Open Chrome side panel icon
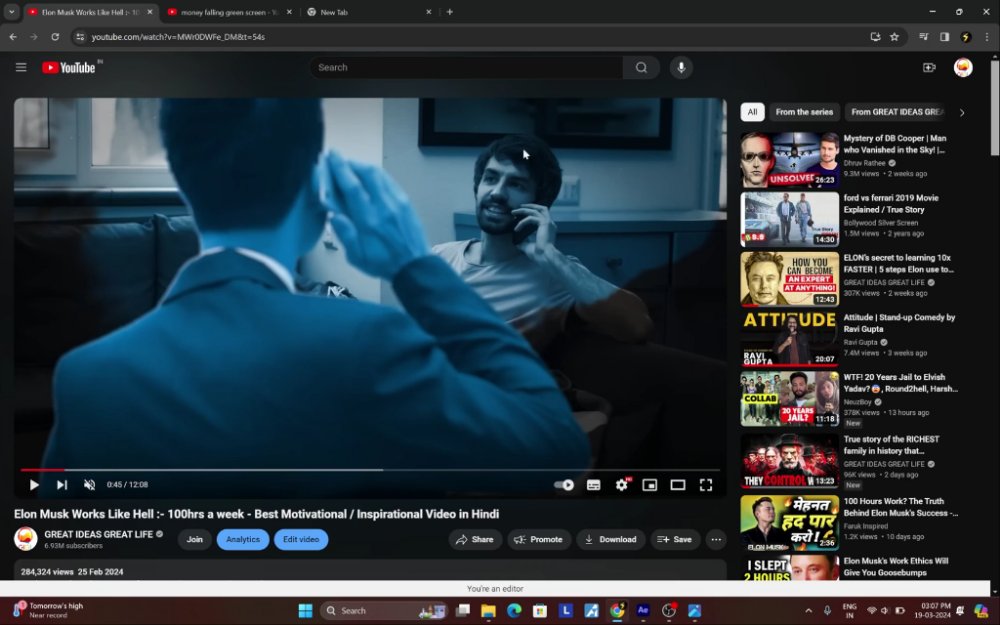Image resolution: width=1000 pixels, height=625 pixels. point(945,37)
